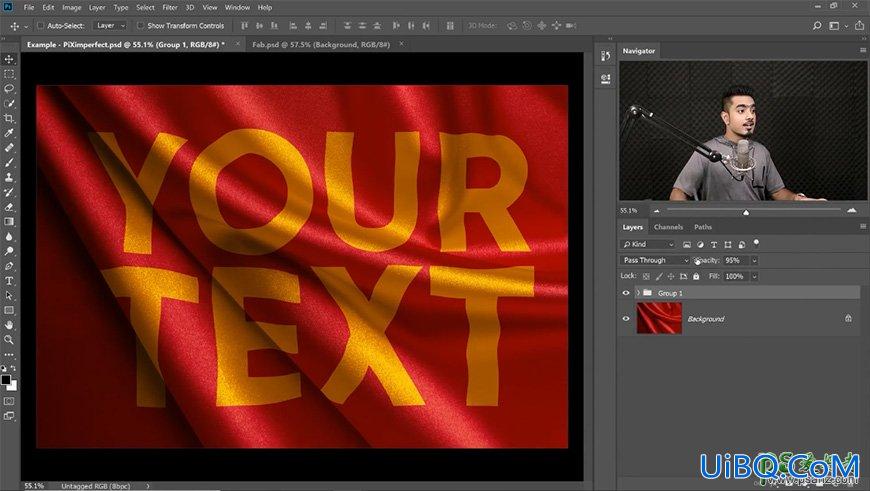Image resolution: width=870 pixels, height=491 pixels.
Task: Open the Layers panel menu
Action: (863, 226)
